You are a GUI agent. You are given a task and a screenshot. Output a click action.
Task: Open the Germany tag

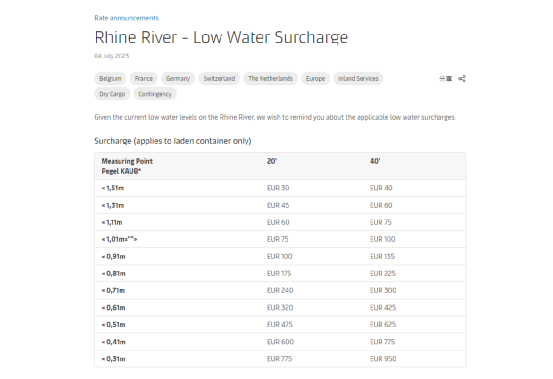pyautogui.click(x=178, y=78)
